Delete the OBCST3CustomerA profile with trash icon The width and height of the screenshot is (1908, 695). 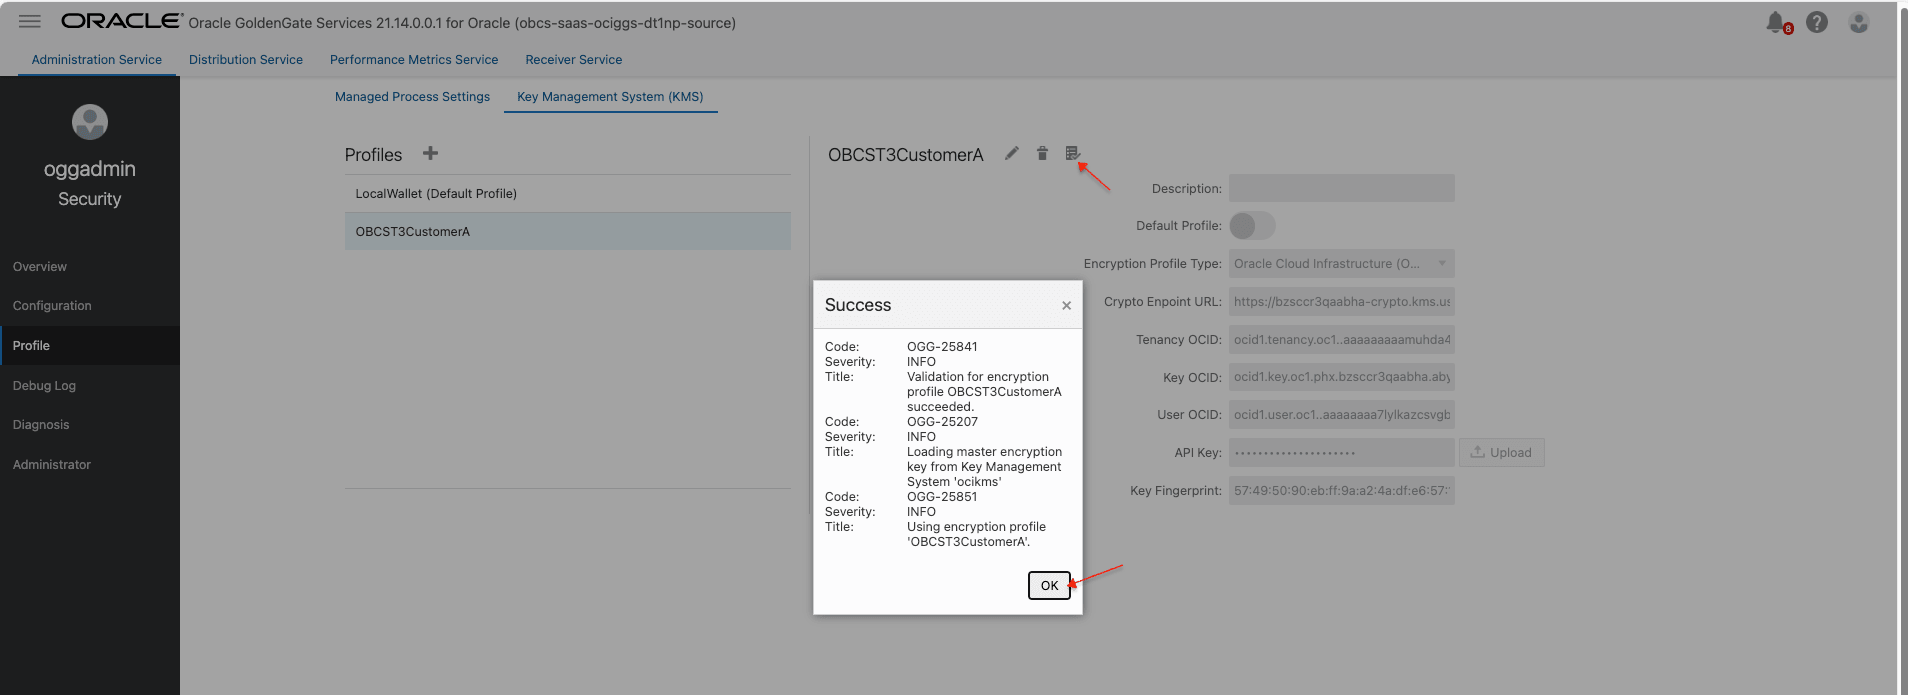(1042, 153)
